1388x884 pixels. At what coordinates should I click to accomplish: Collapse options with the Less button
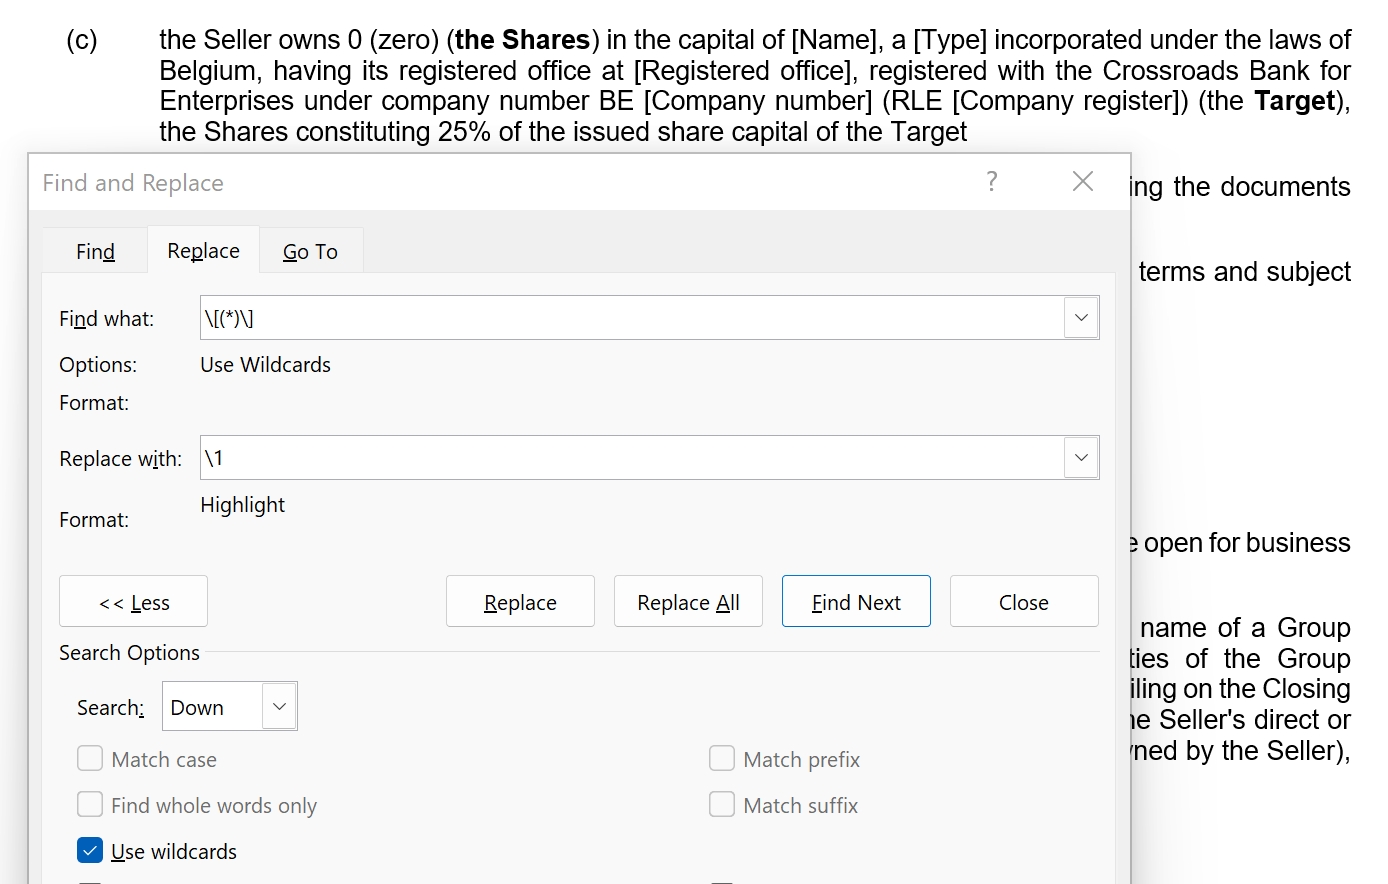point(133,602)
